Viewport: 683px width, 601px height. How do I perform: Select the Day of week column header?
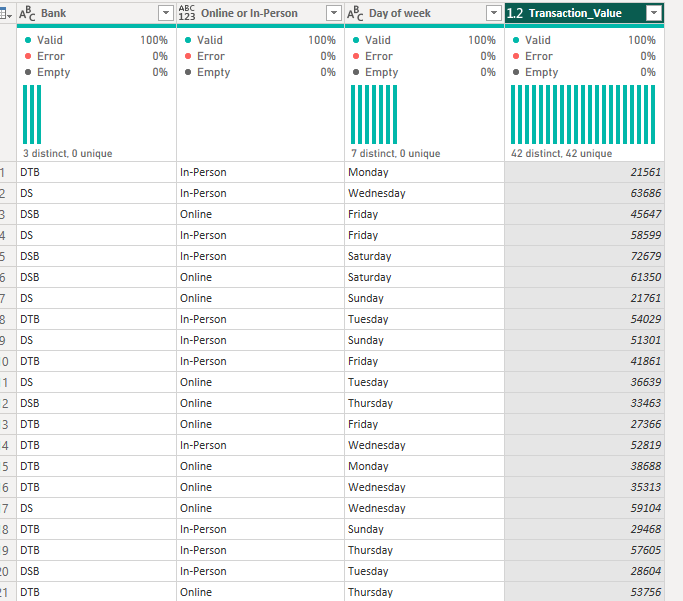tap(424, 14)
